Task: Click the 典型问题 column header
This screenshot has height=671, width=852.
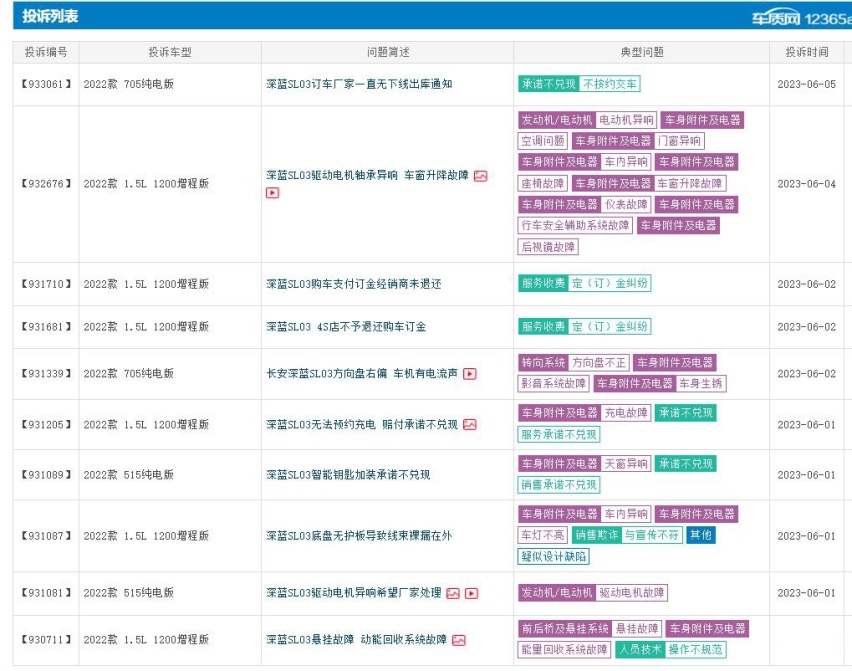Action: pos(642,52)
